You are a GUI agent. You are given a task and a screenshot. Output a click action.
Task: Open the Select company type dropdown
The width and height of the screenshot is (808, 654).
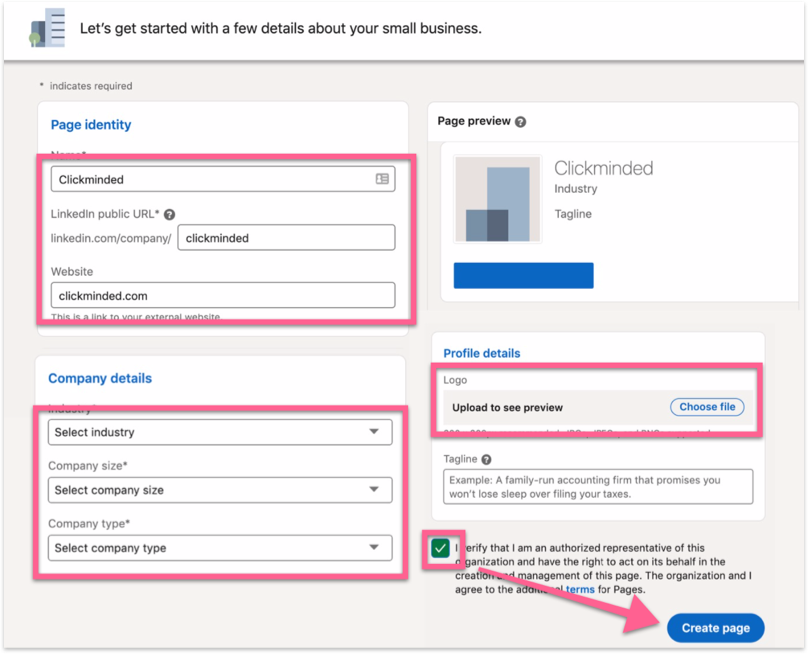220,548
